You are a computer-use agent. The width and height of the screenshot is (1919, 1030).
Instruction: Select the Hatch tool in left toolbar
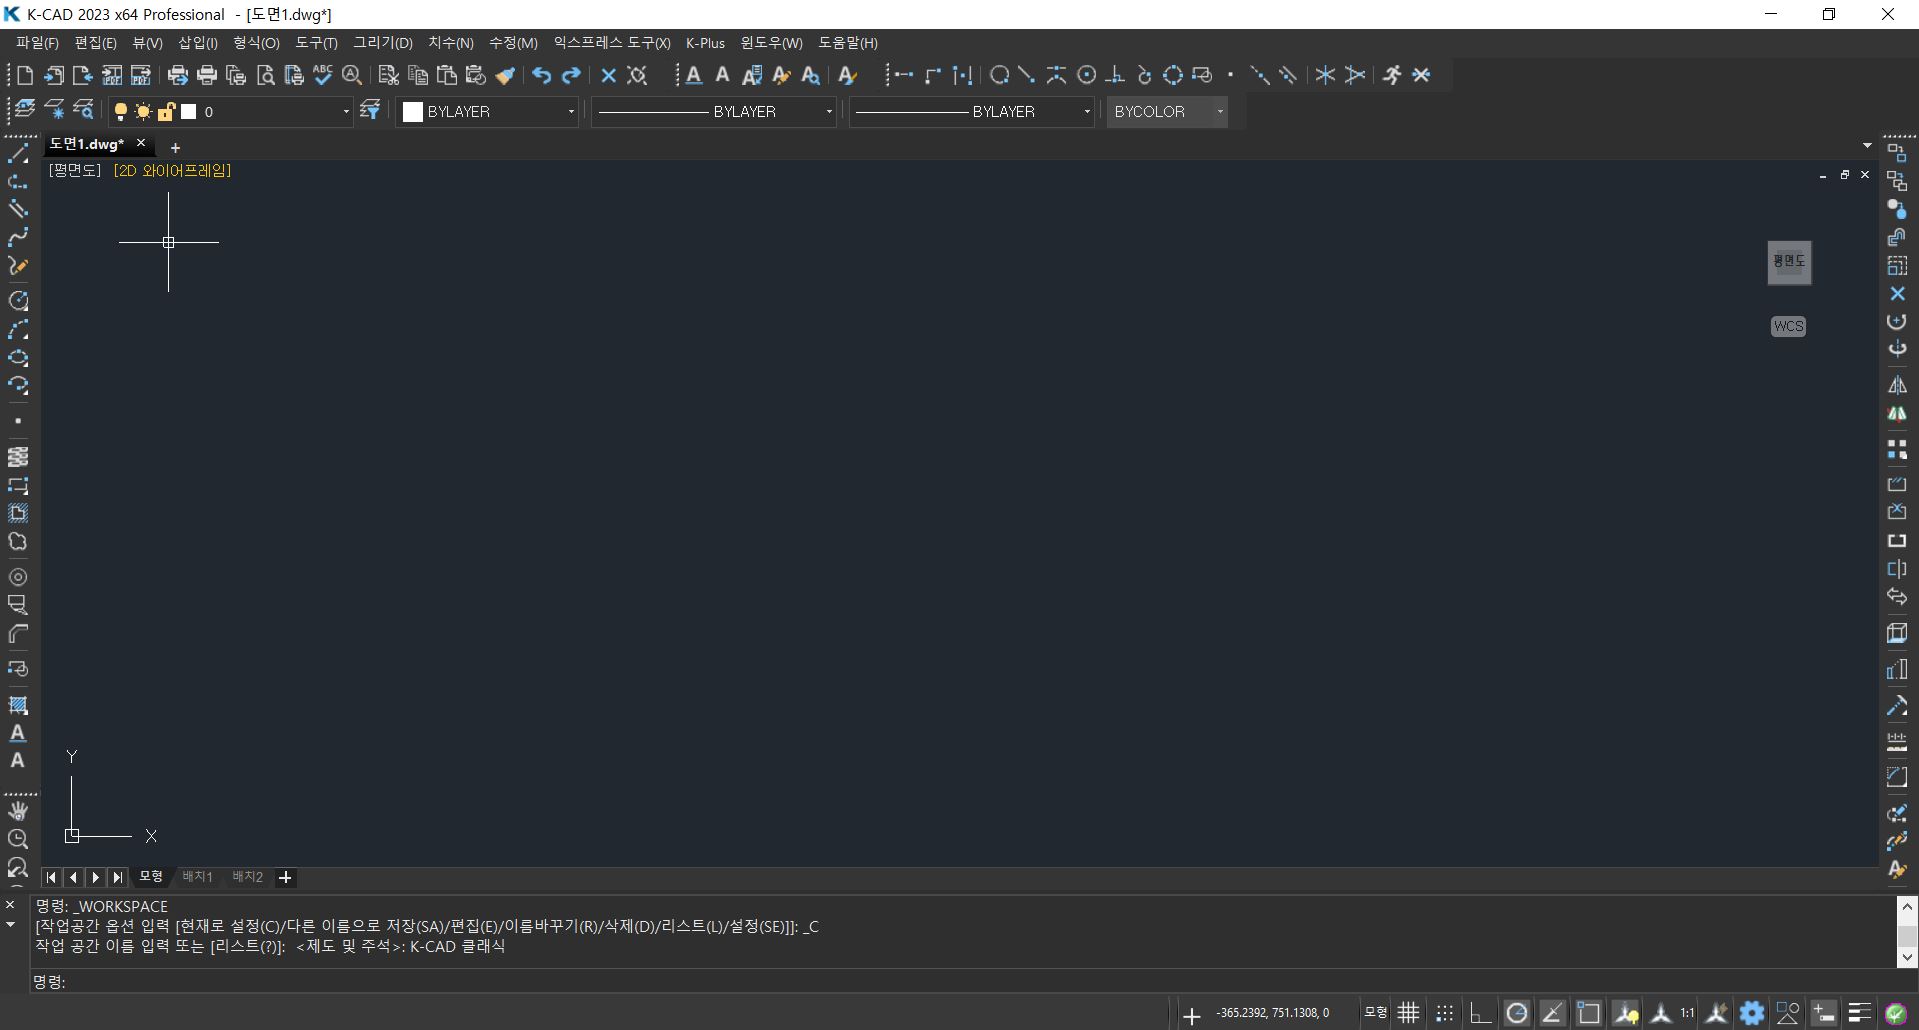pos(18,705)
